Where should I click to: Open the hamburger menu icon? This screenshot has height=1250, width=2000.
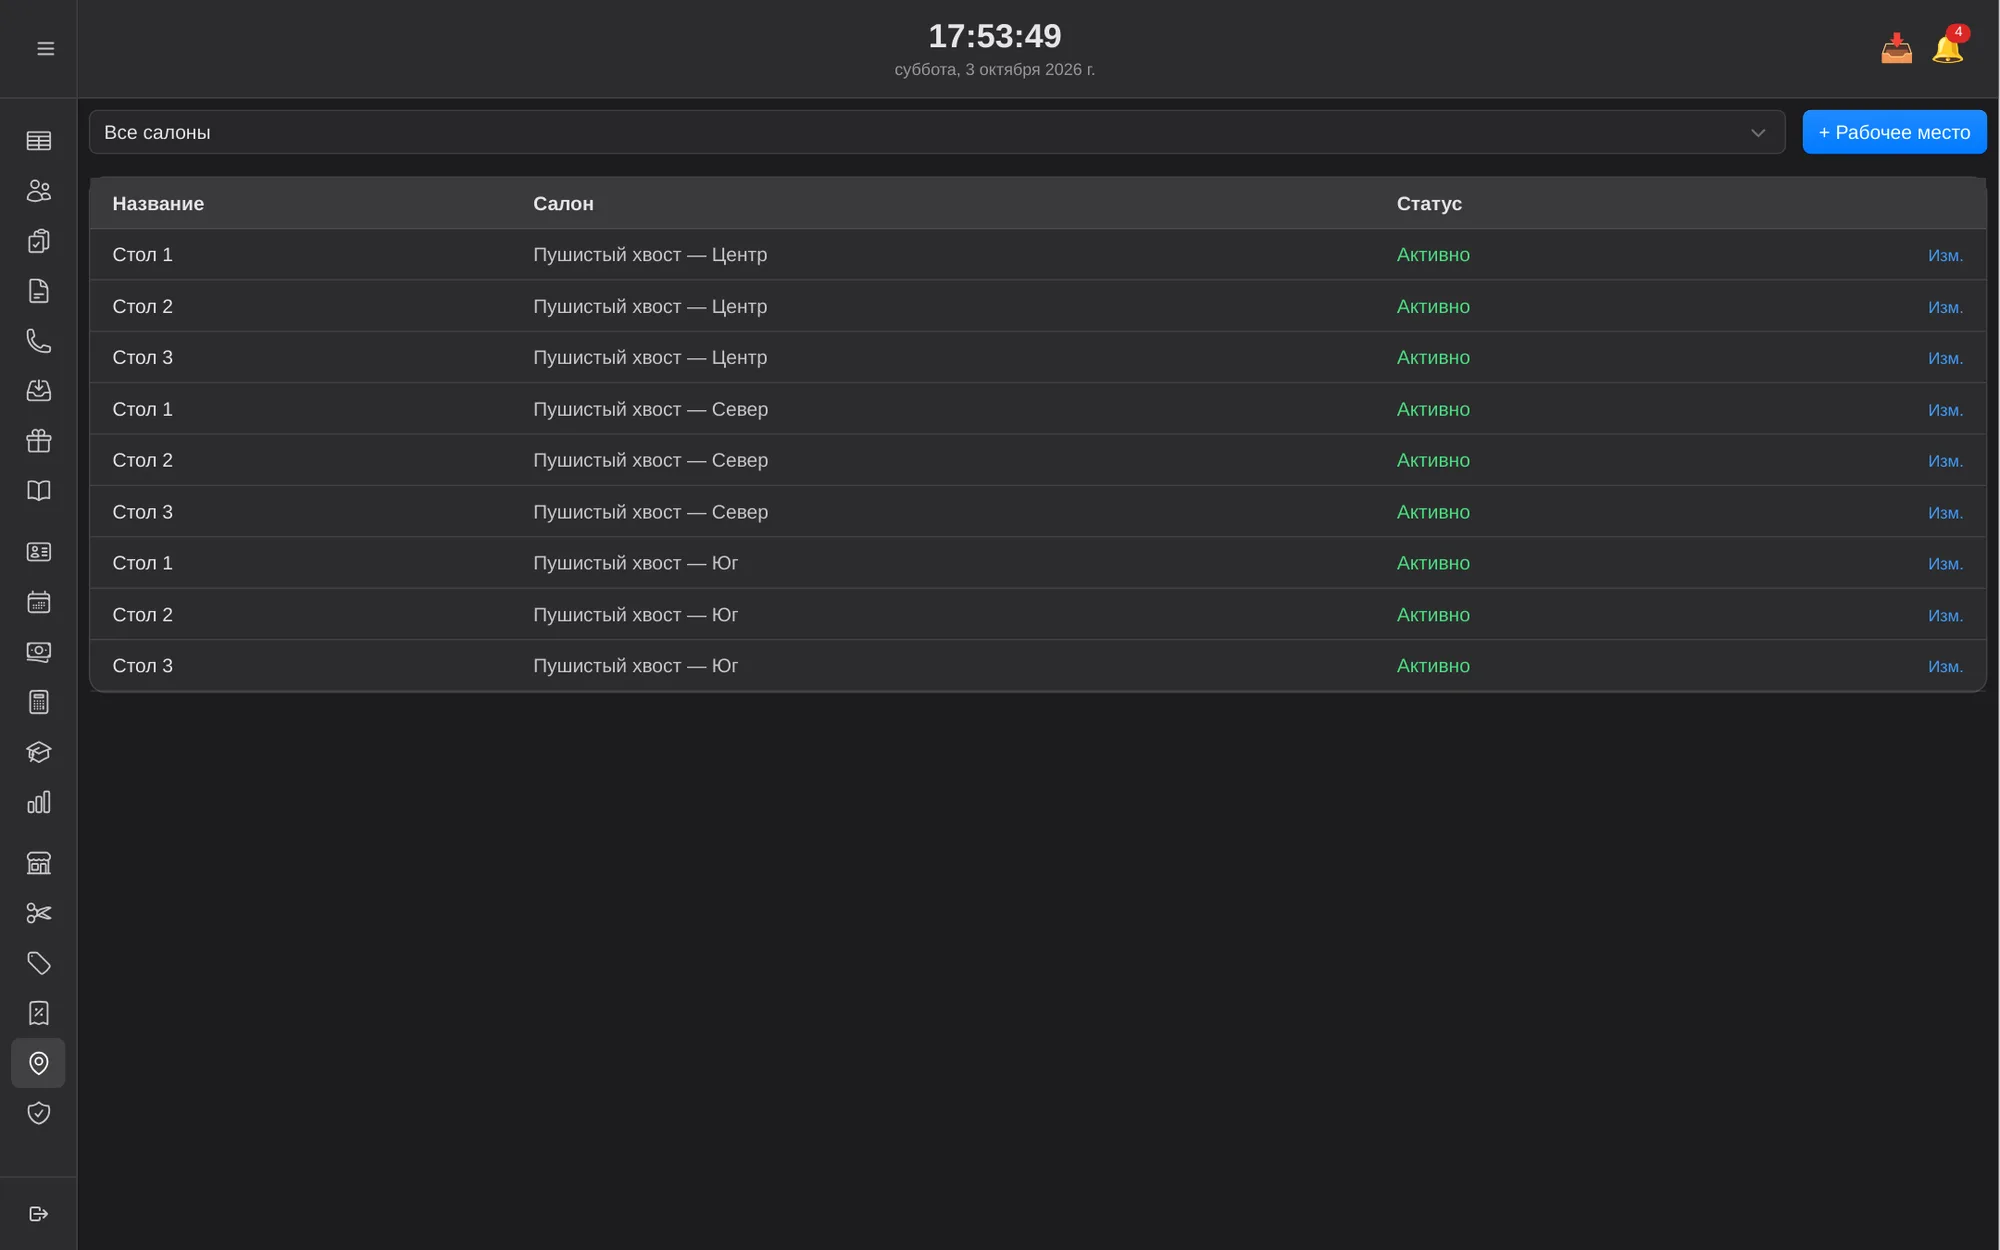click(45, 48)
